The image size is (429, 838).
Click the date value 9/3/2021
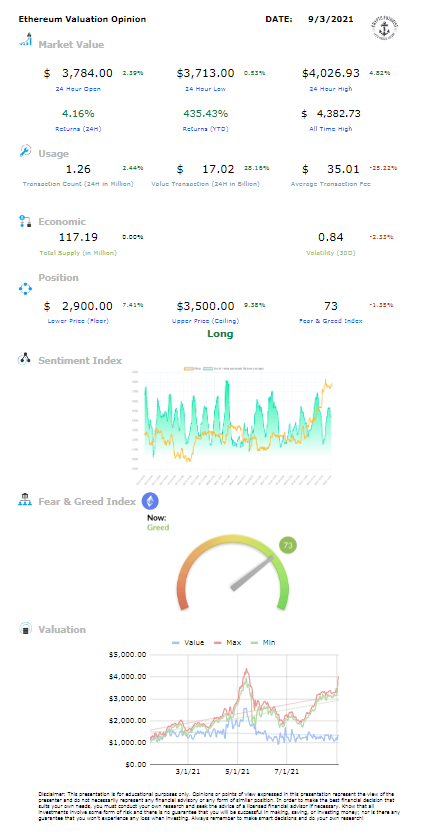pos(331,19)
